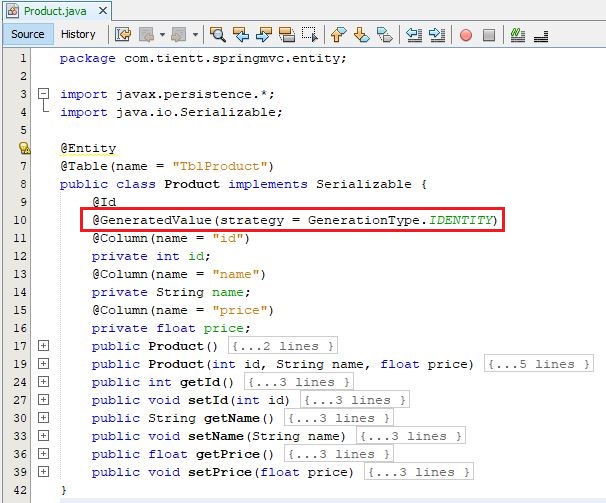Image resolution: width=606 pixels, height=503 pixels.
Task: Click Find Previous Occurrence icon
Action: click(241, 34)
